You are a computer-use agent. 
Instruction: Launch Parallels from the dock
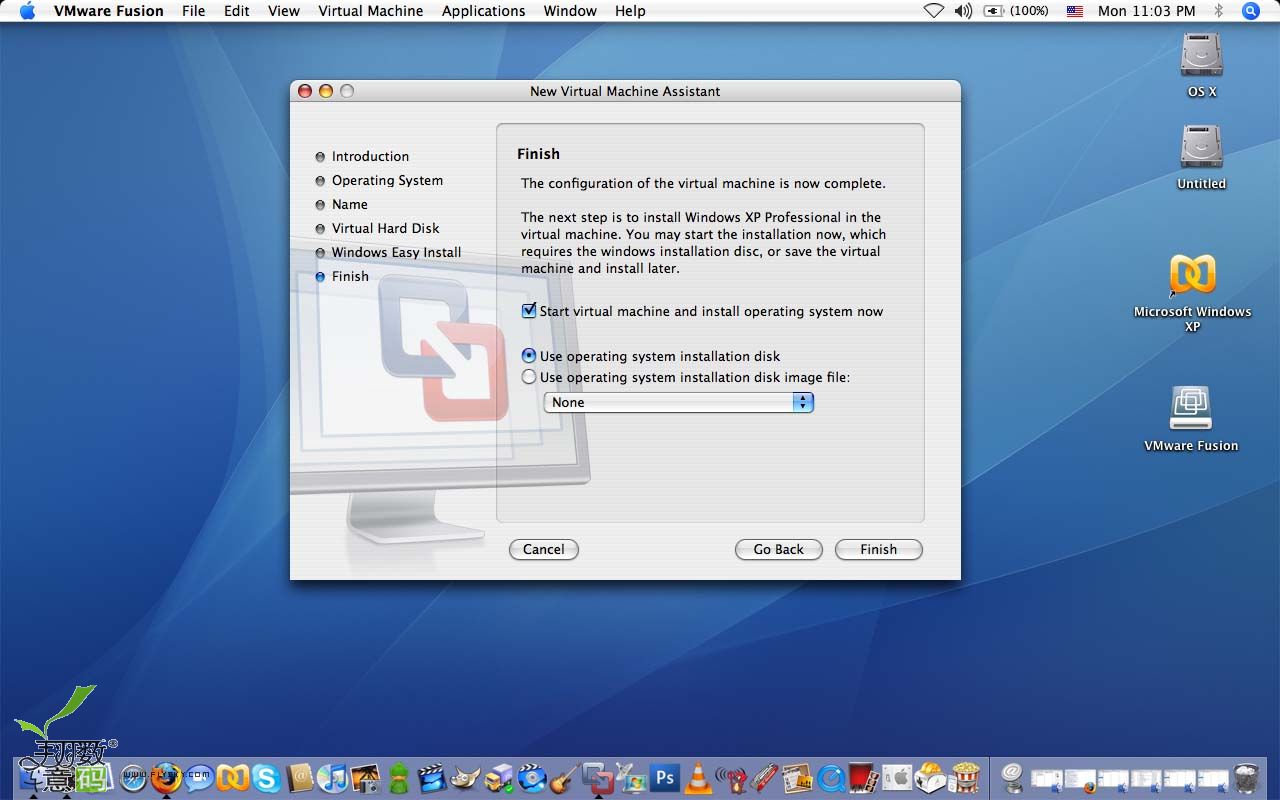click(x=232, y=777)
